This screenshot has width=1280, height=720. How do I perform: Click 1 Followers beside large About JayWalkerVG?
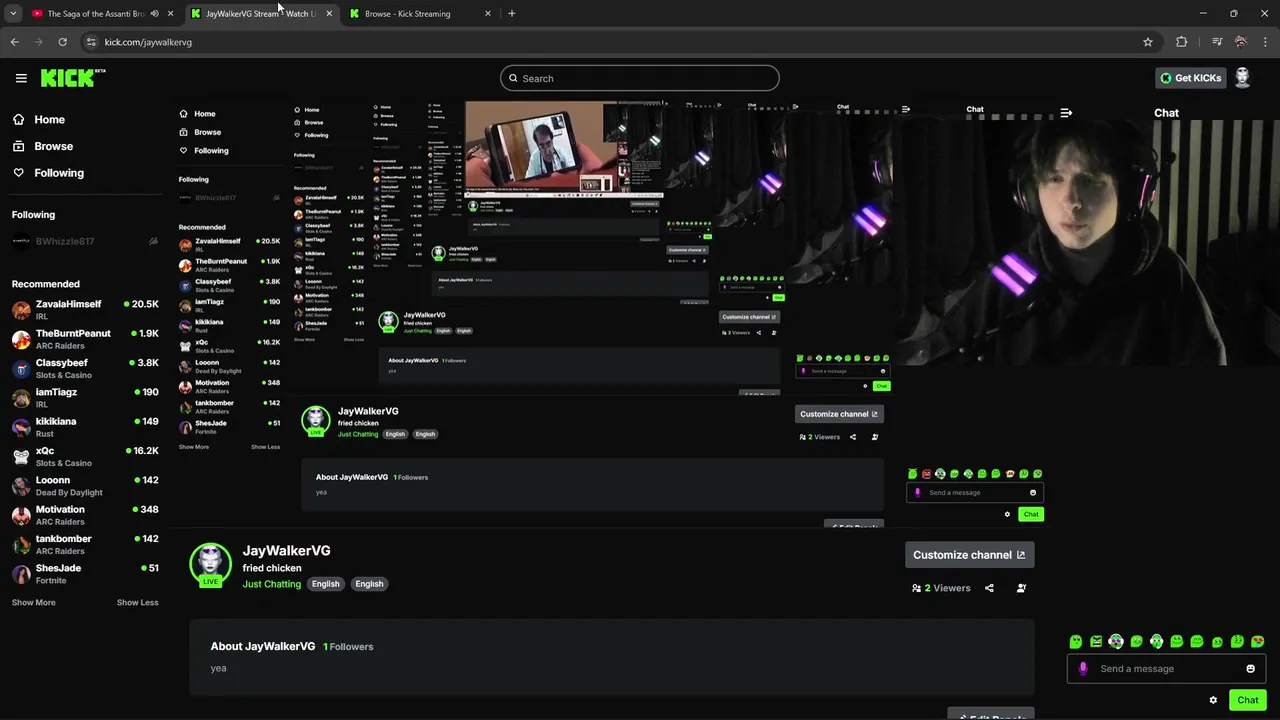click(x=348, y=647)
